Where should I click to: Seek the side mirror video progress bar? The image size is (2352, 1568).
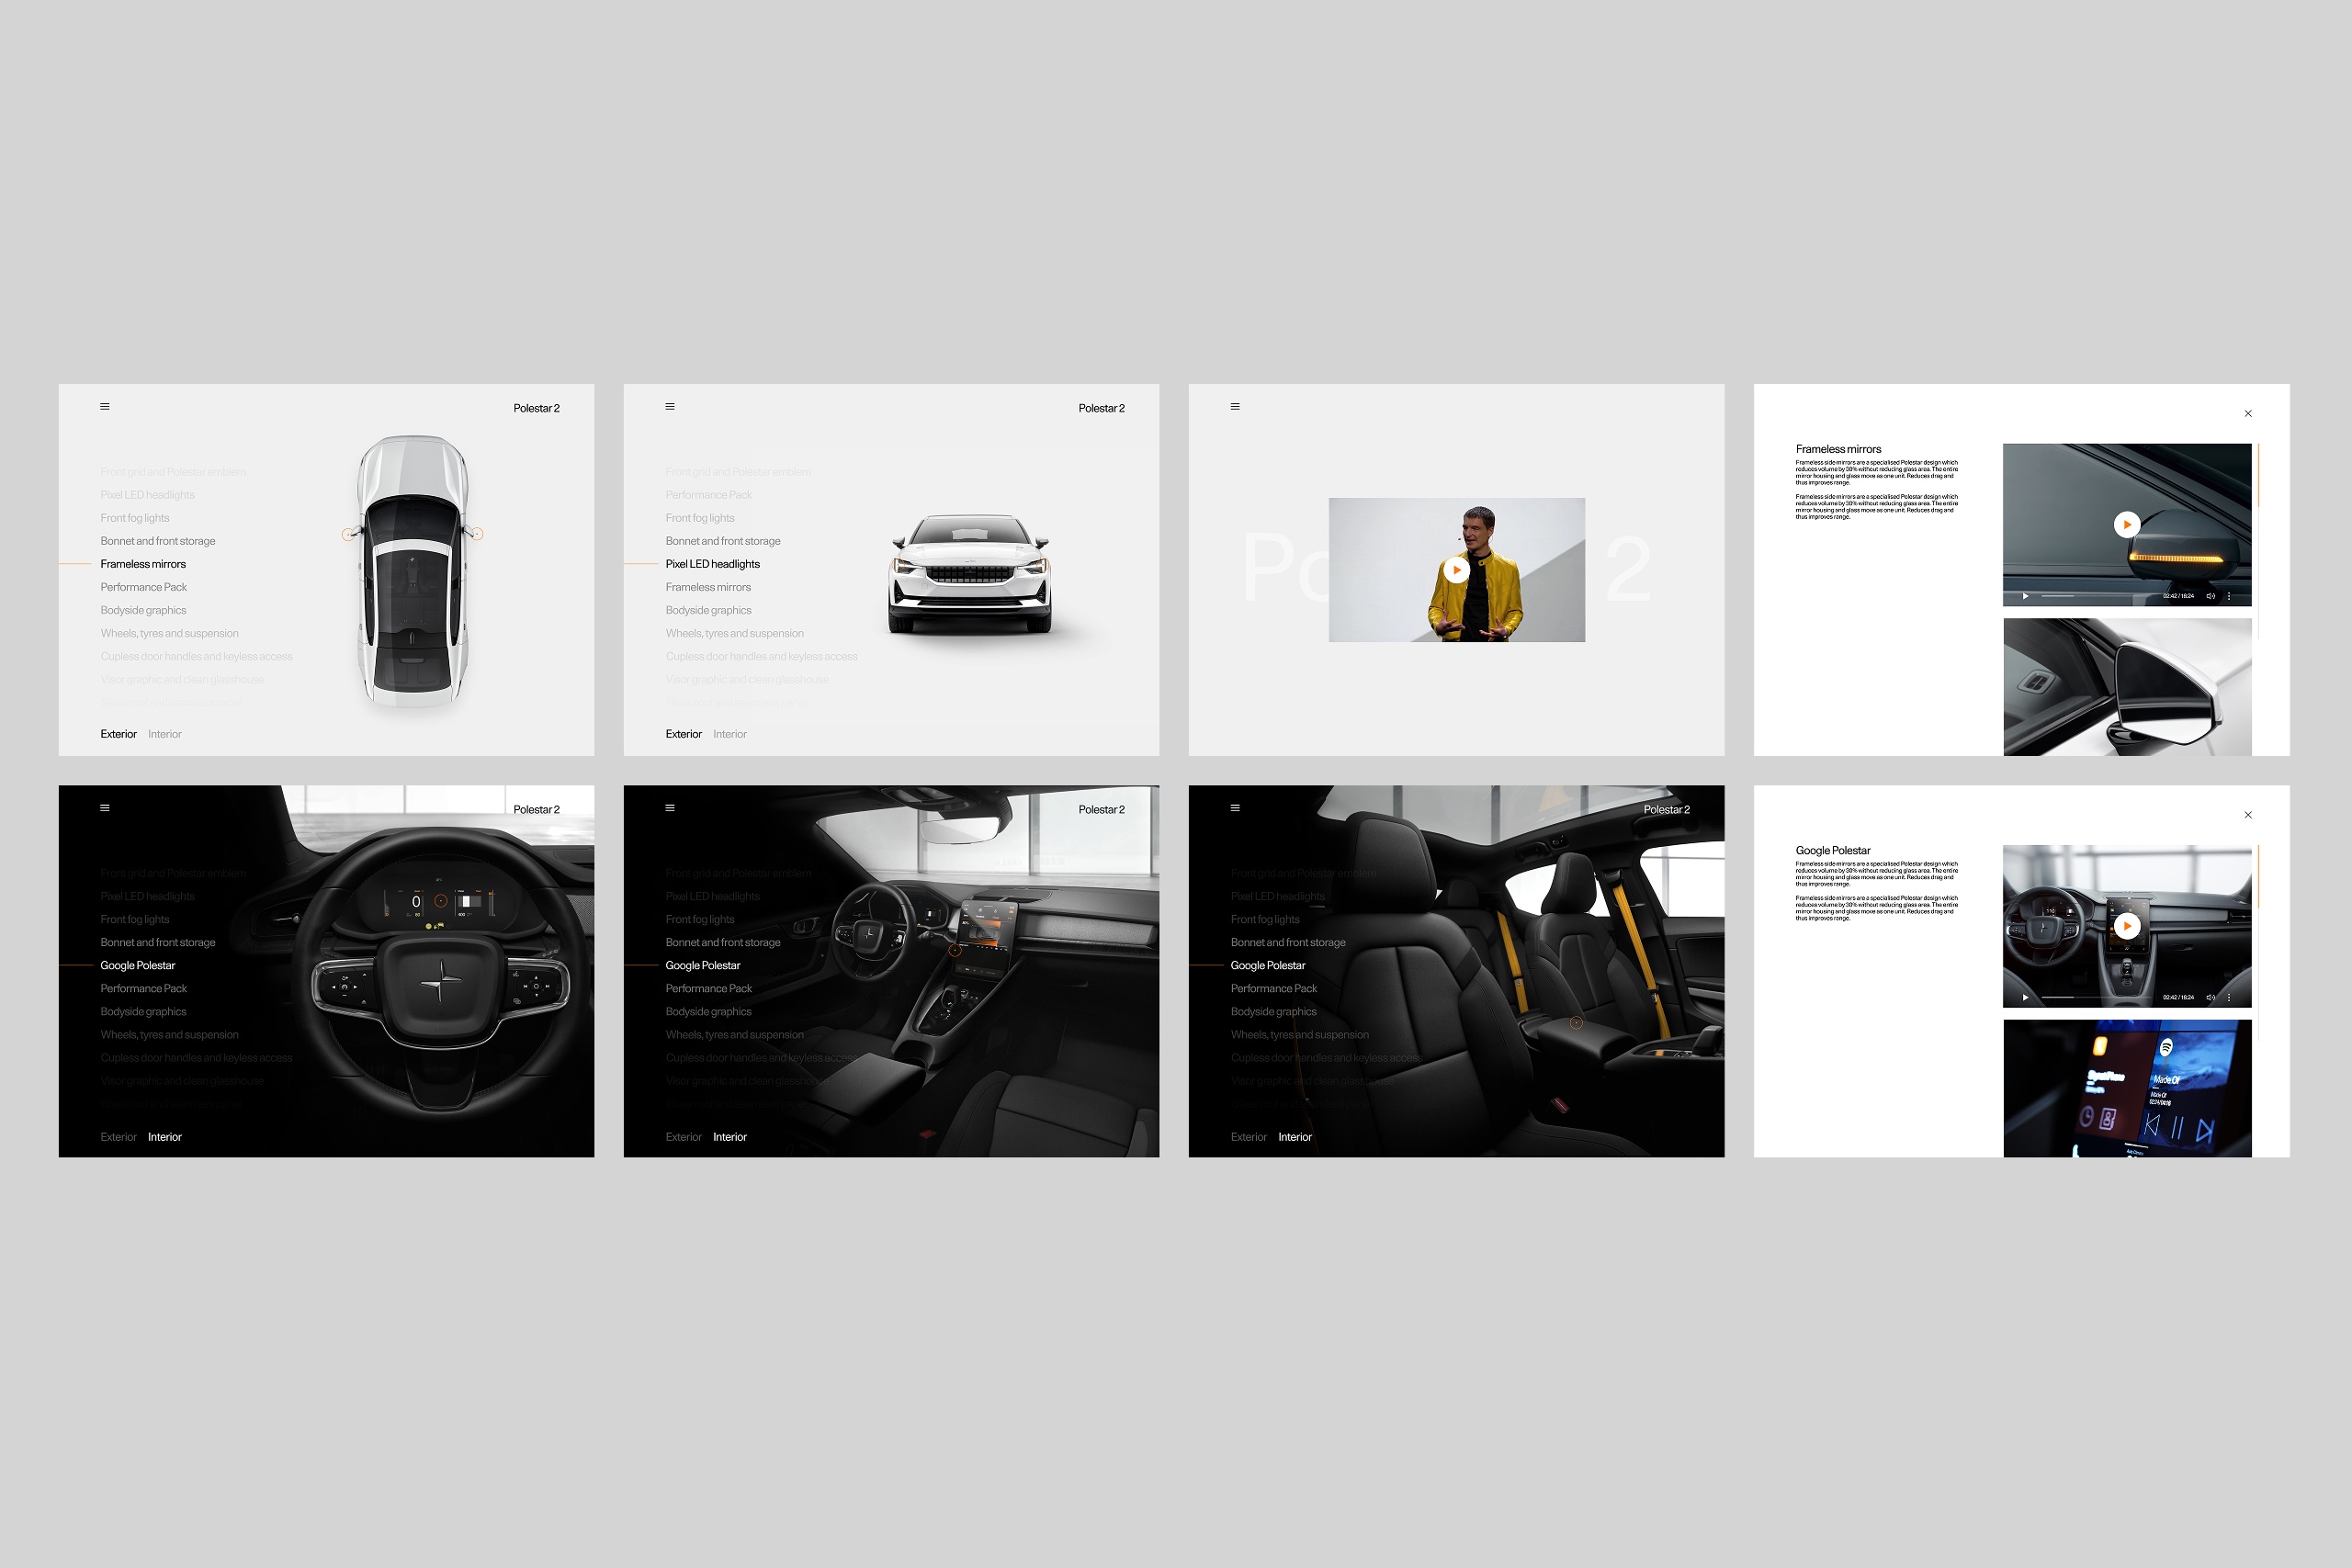click(x=2095, y=596)
